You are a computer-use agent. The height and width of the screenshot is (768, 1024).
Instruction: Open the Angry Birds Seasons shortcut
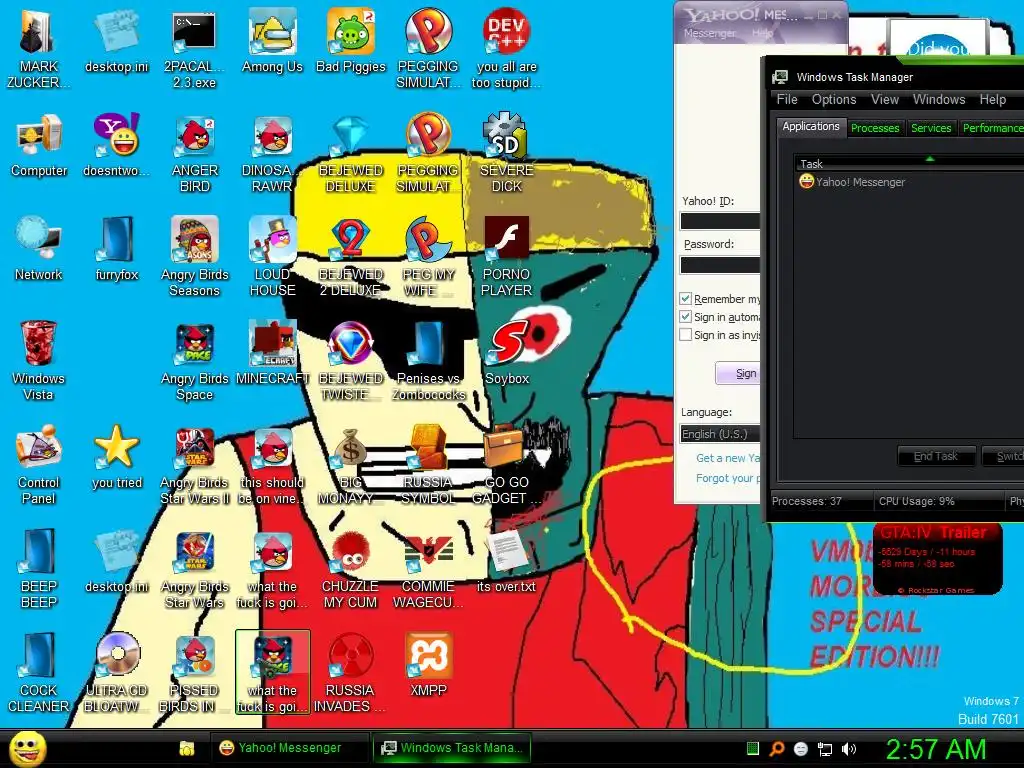195,256
